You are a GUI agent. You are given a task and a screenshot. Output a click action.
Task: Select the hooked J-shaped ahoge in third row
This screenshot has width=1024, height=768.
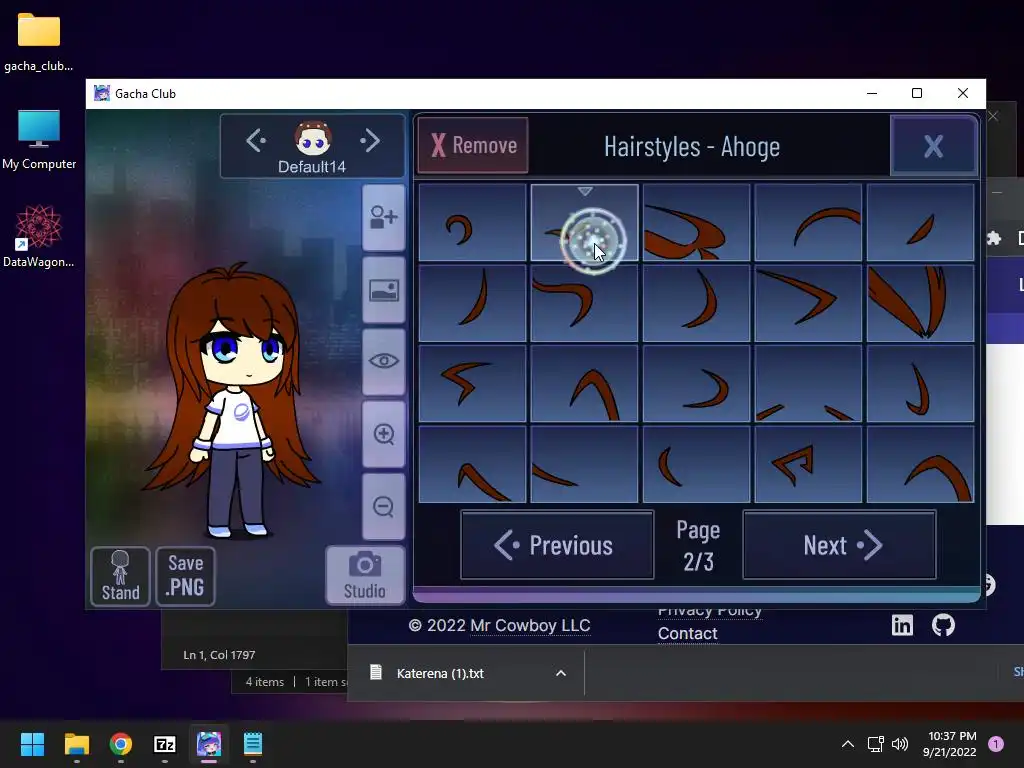[920, 384]
